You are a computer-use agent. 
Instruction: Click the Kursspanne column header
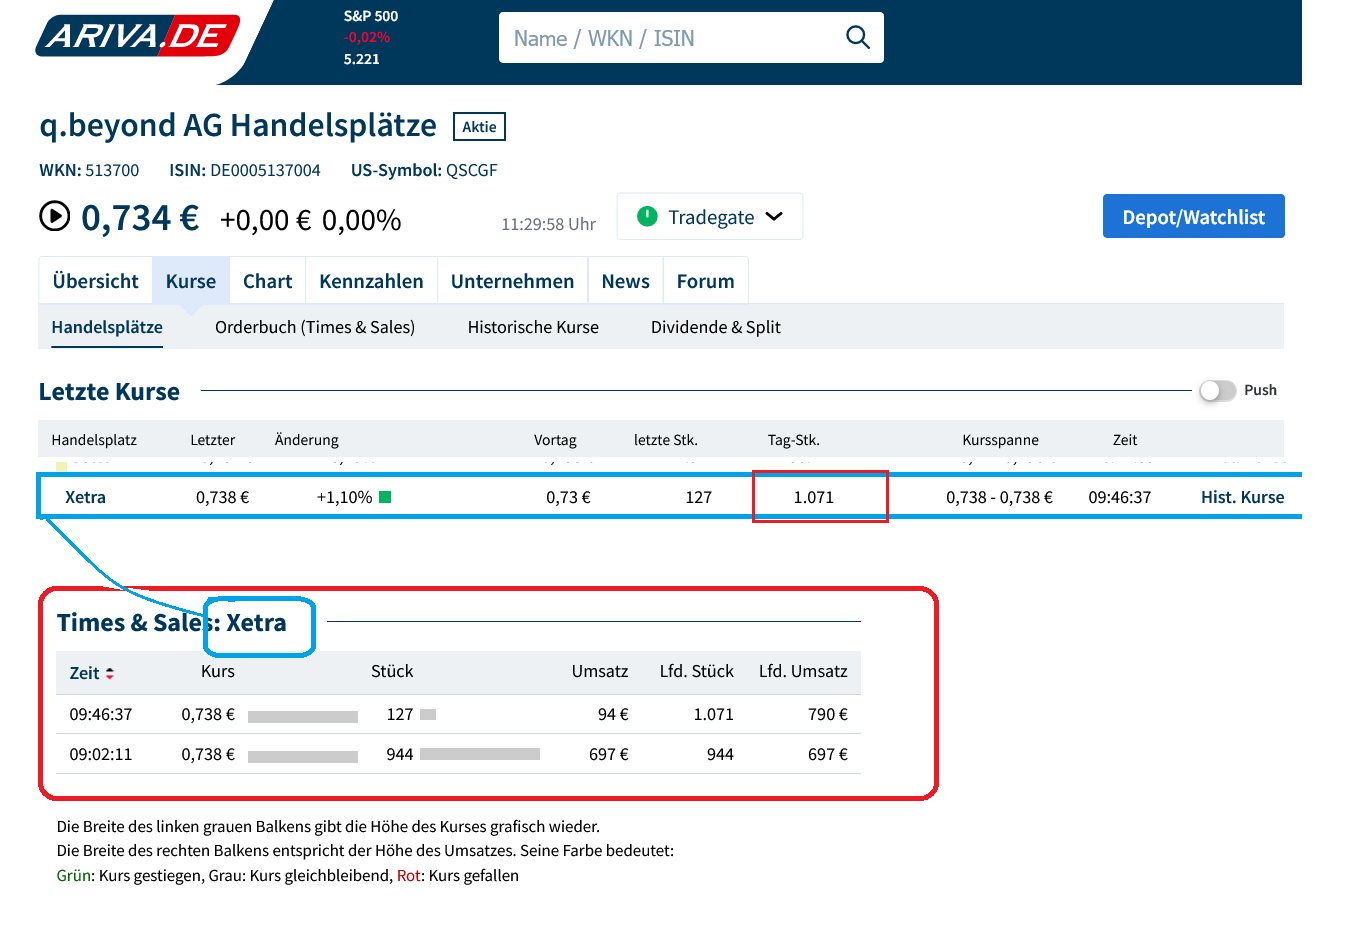tap(1000, 440)
